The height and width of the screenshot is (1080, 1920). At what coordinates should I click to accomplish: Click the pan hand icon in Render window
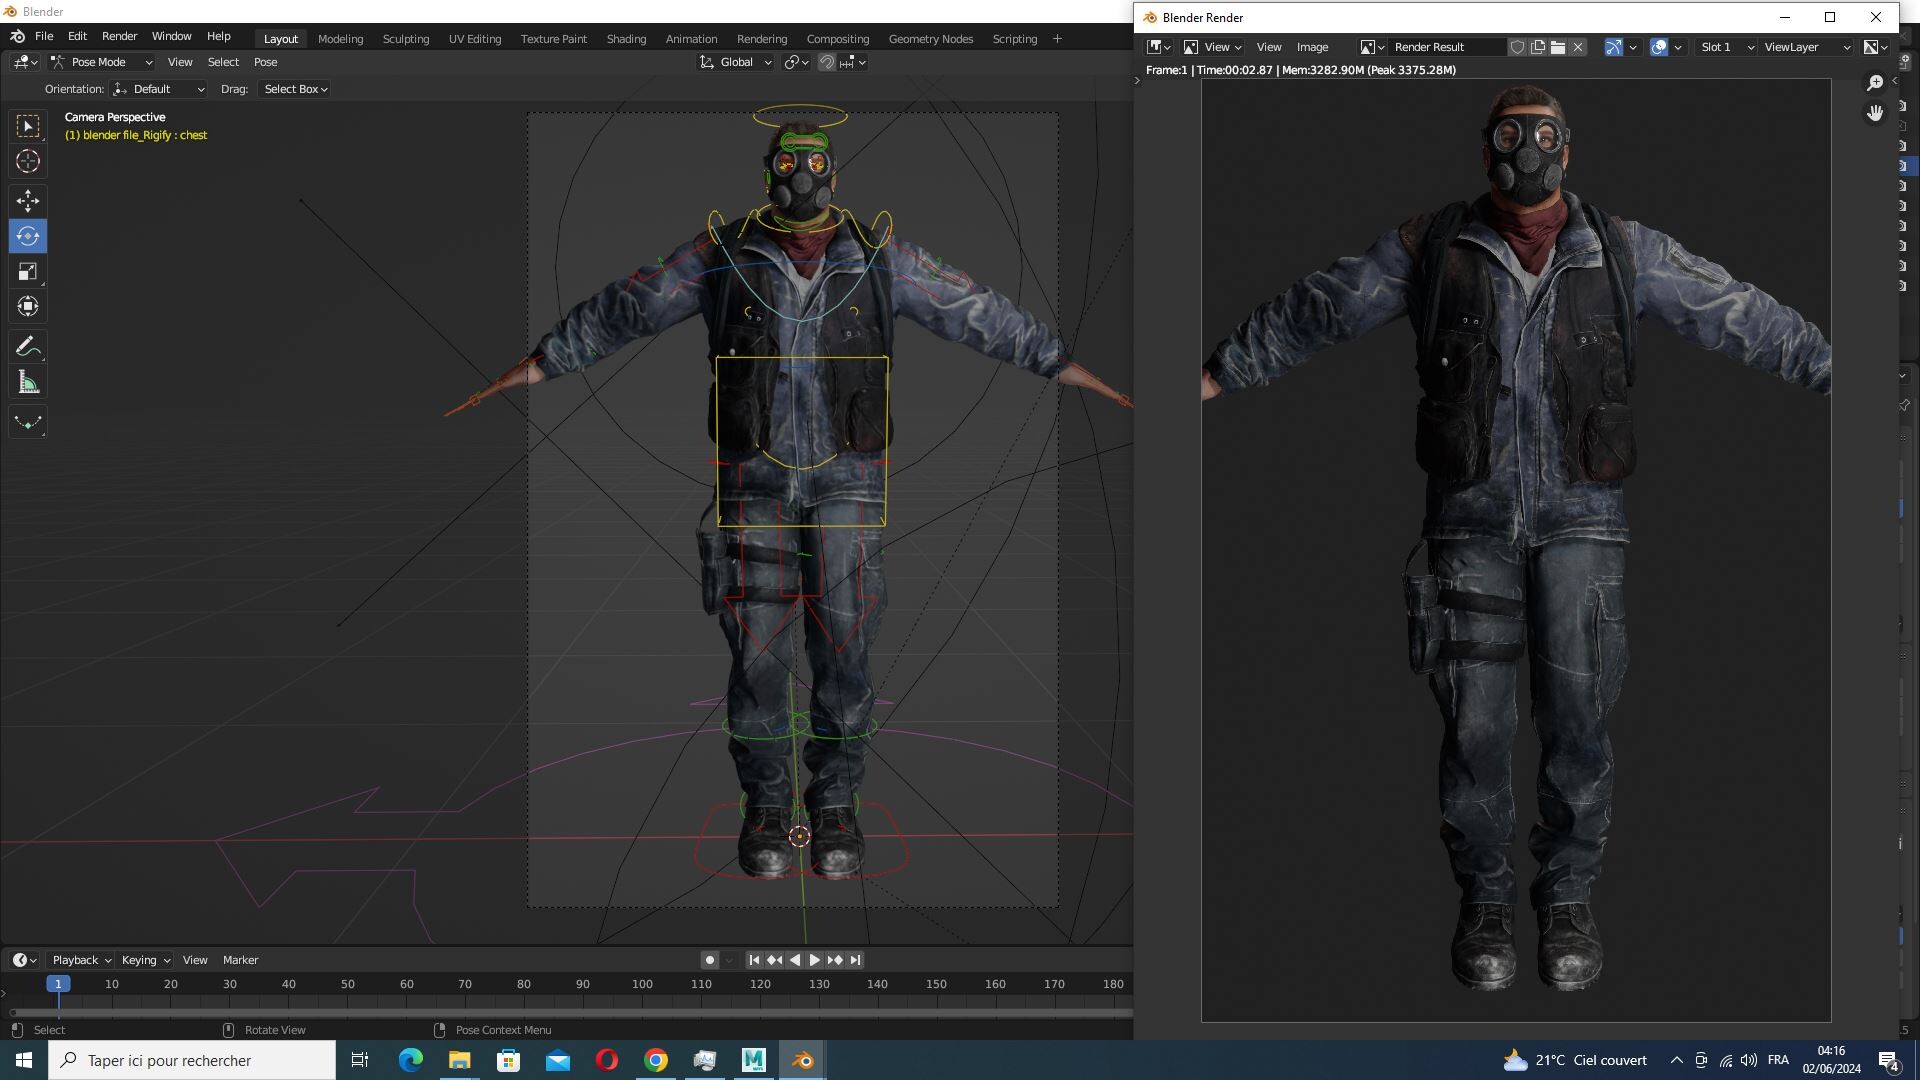pyautogui.click(x=1875, y=113)
